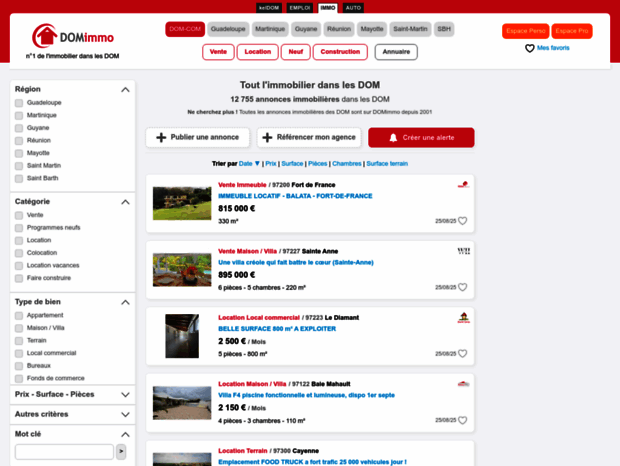Sort listings by Surface
This screenshot has height=466, width=620.
click(x=292, y=164)
